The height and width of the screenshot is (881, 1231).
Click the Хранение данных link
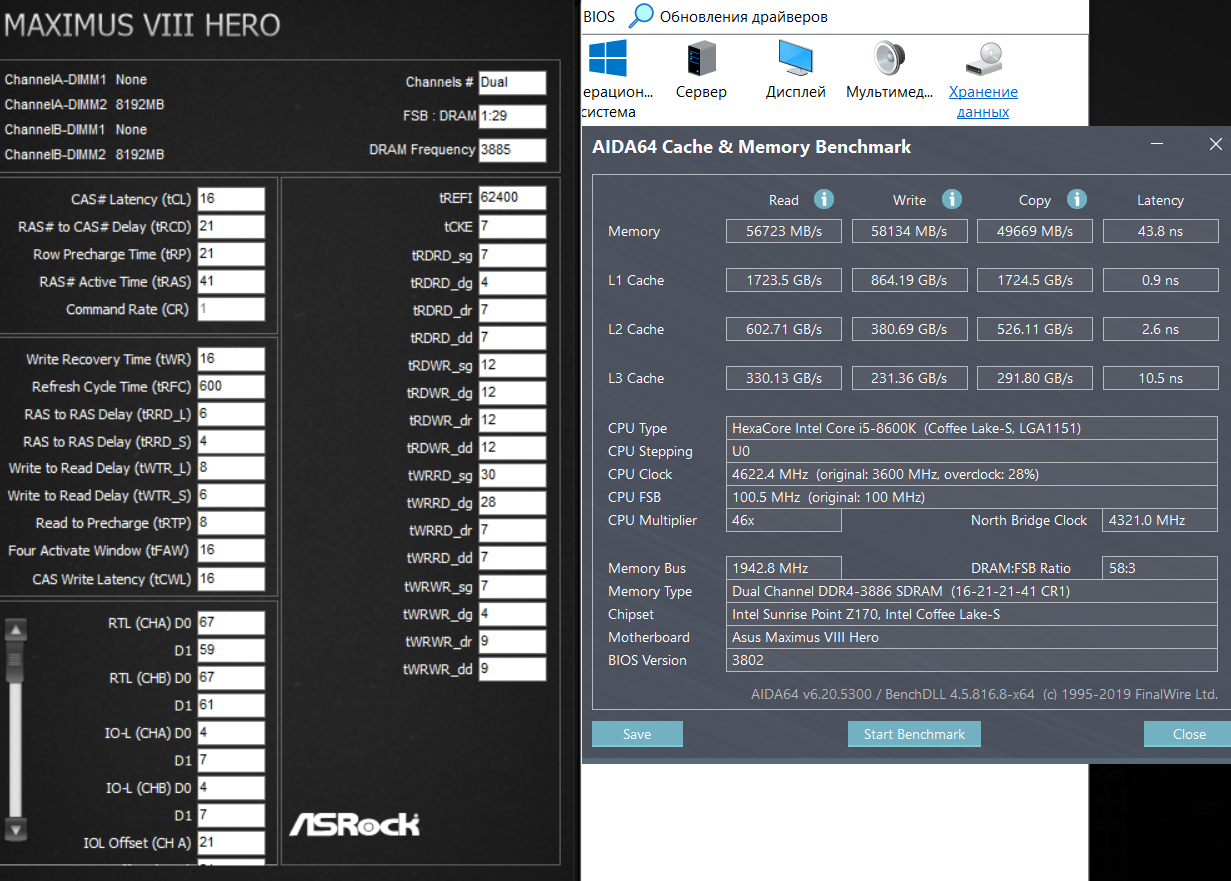pos(983,101)
